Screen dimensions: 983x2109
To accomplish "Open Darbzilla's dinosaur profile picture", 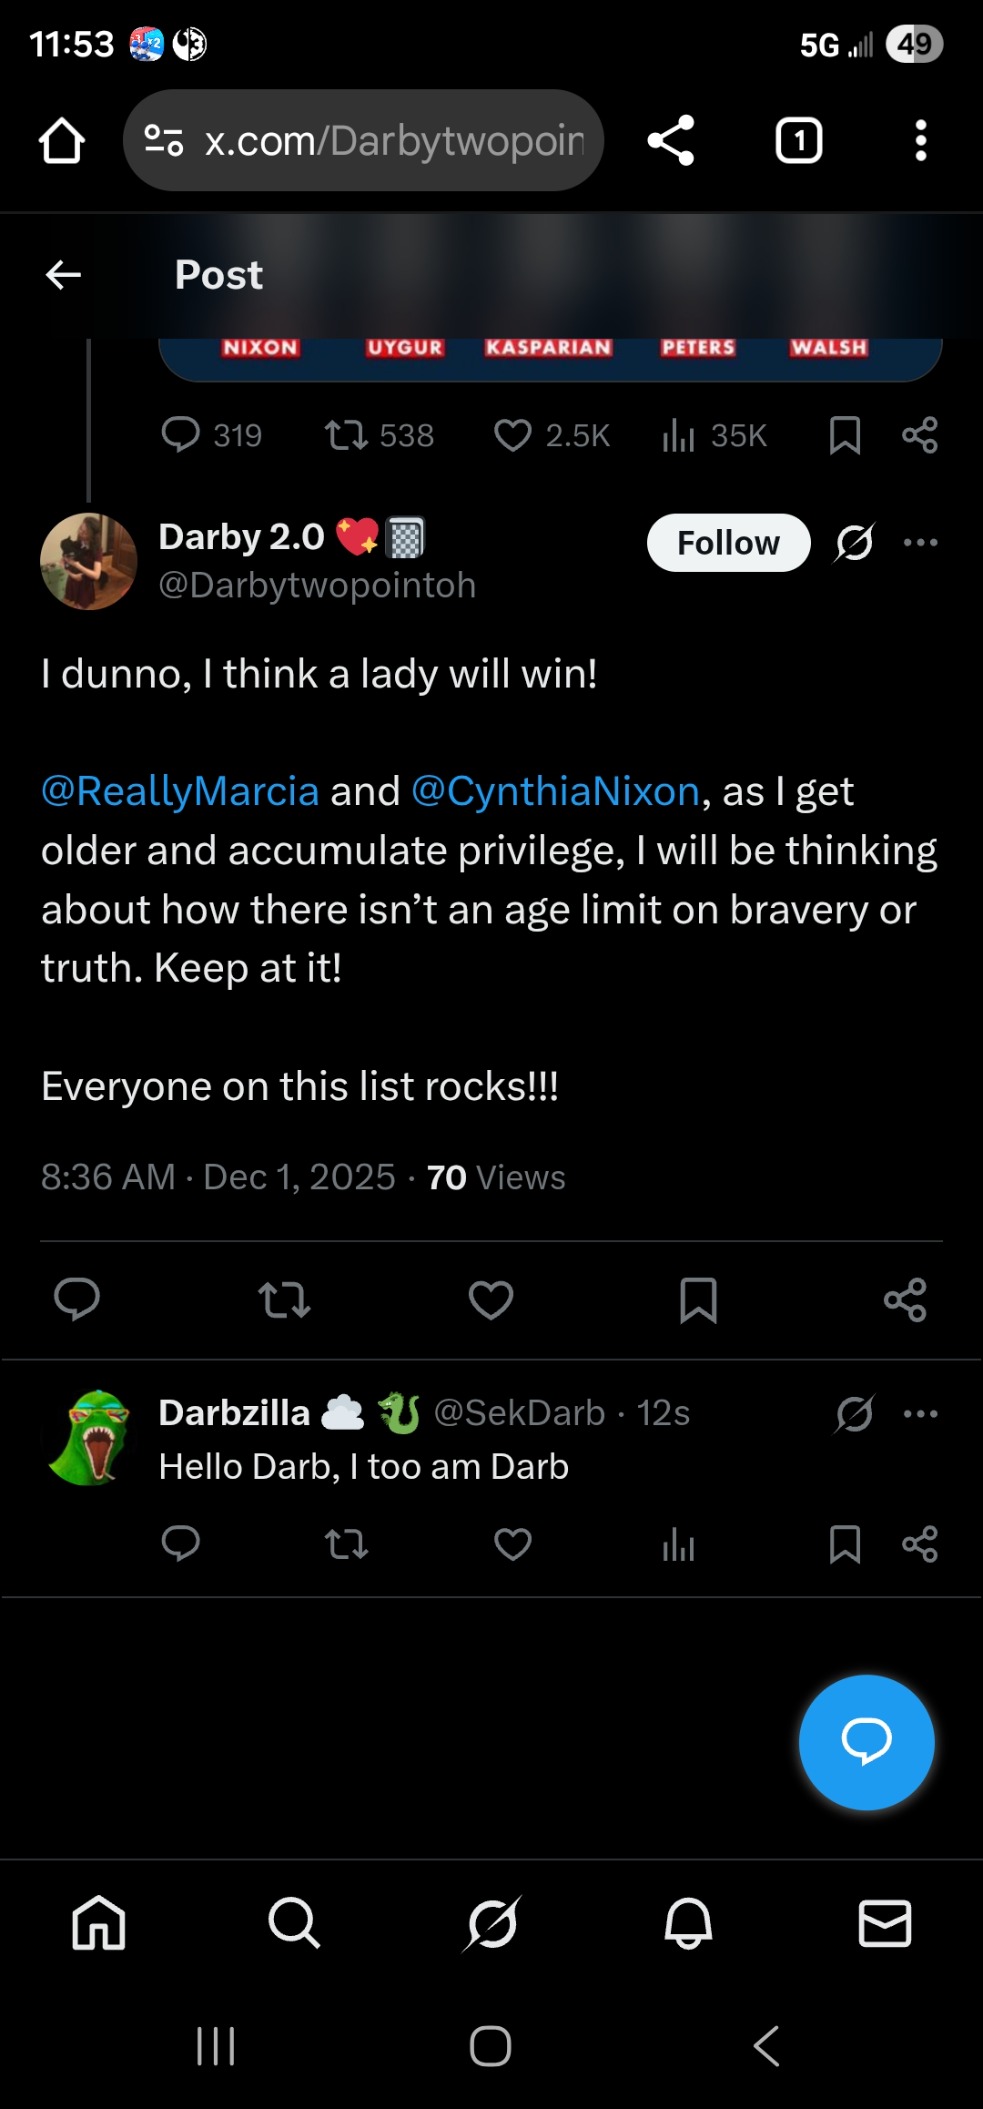I will point(89,1438).
